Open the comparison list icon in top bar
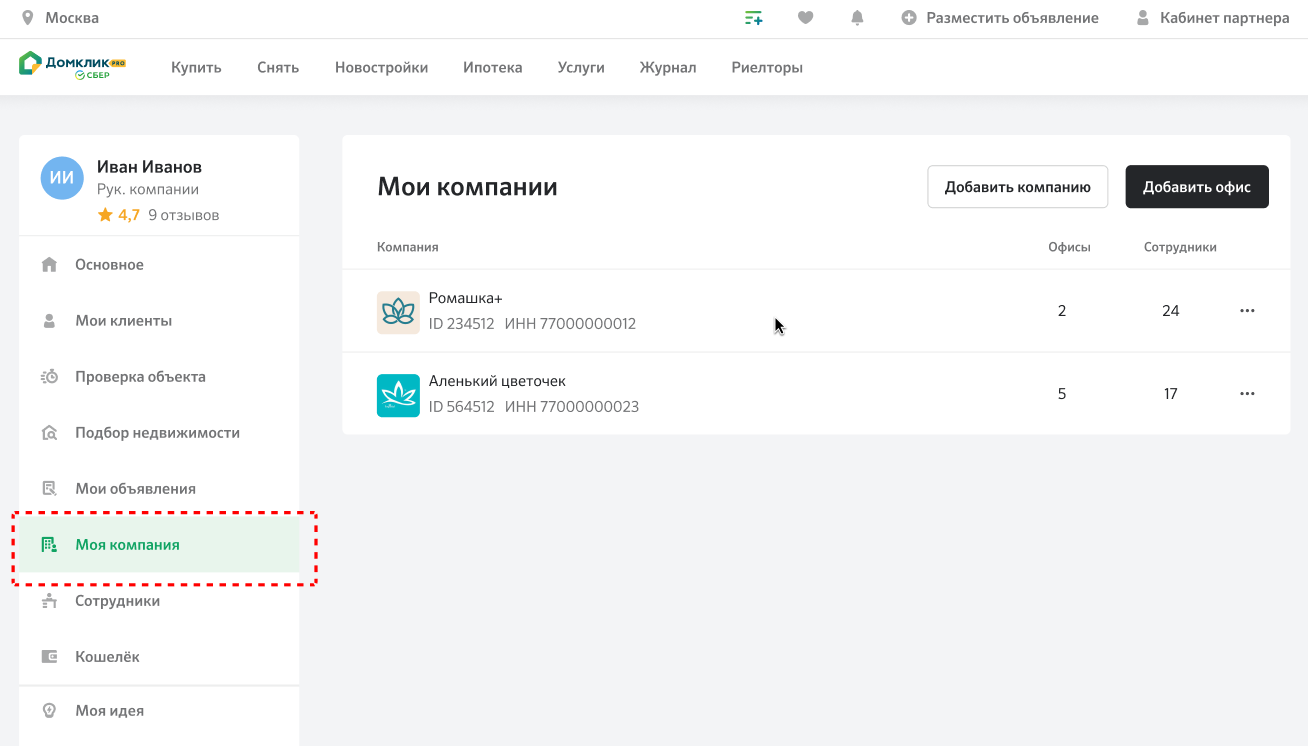1308x746 pixels. coord(754,18)
